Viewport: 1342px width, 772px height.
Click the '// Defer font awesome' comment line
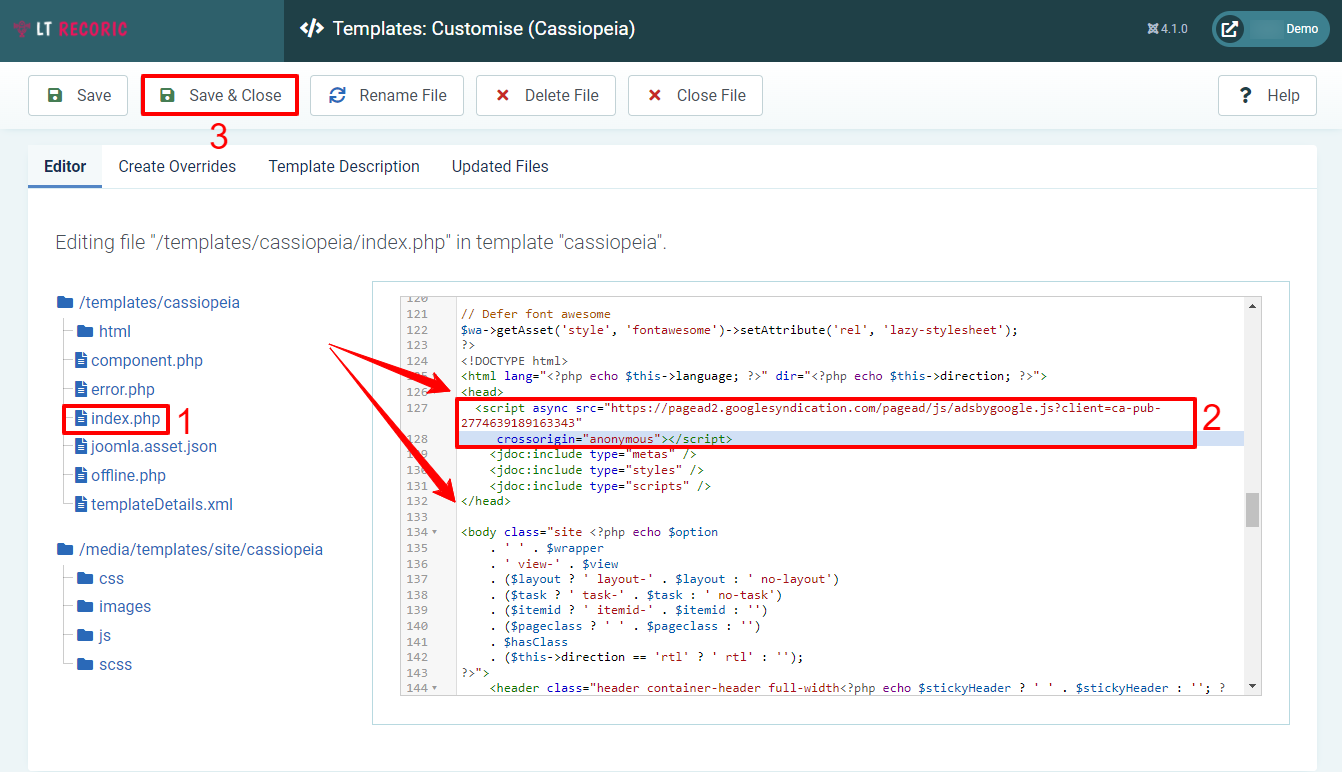(535, 314)
